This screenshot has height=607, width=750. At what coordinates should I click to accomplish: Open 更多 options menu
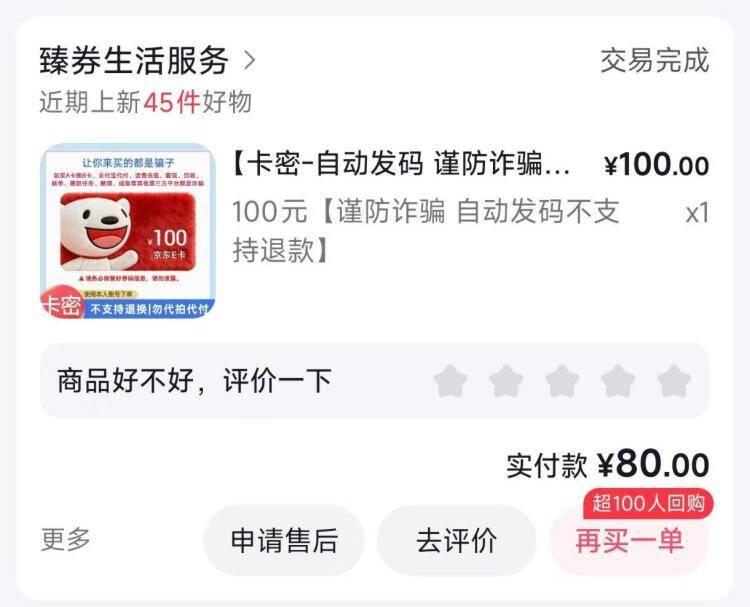(x=66, y=540)
